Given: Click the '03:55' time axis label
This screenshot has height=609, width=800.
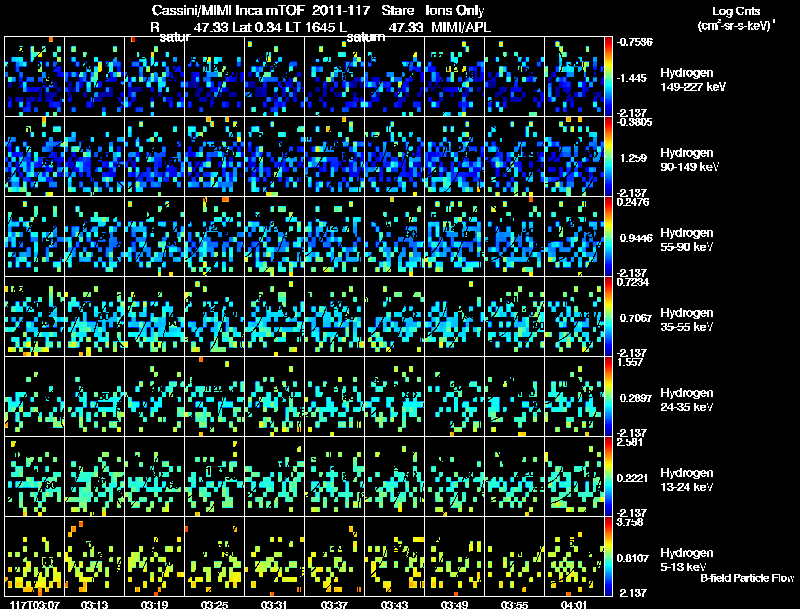Looking at the screenshot, I should click(x=514, y=604).
